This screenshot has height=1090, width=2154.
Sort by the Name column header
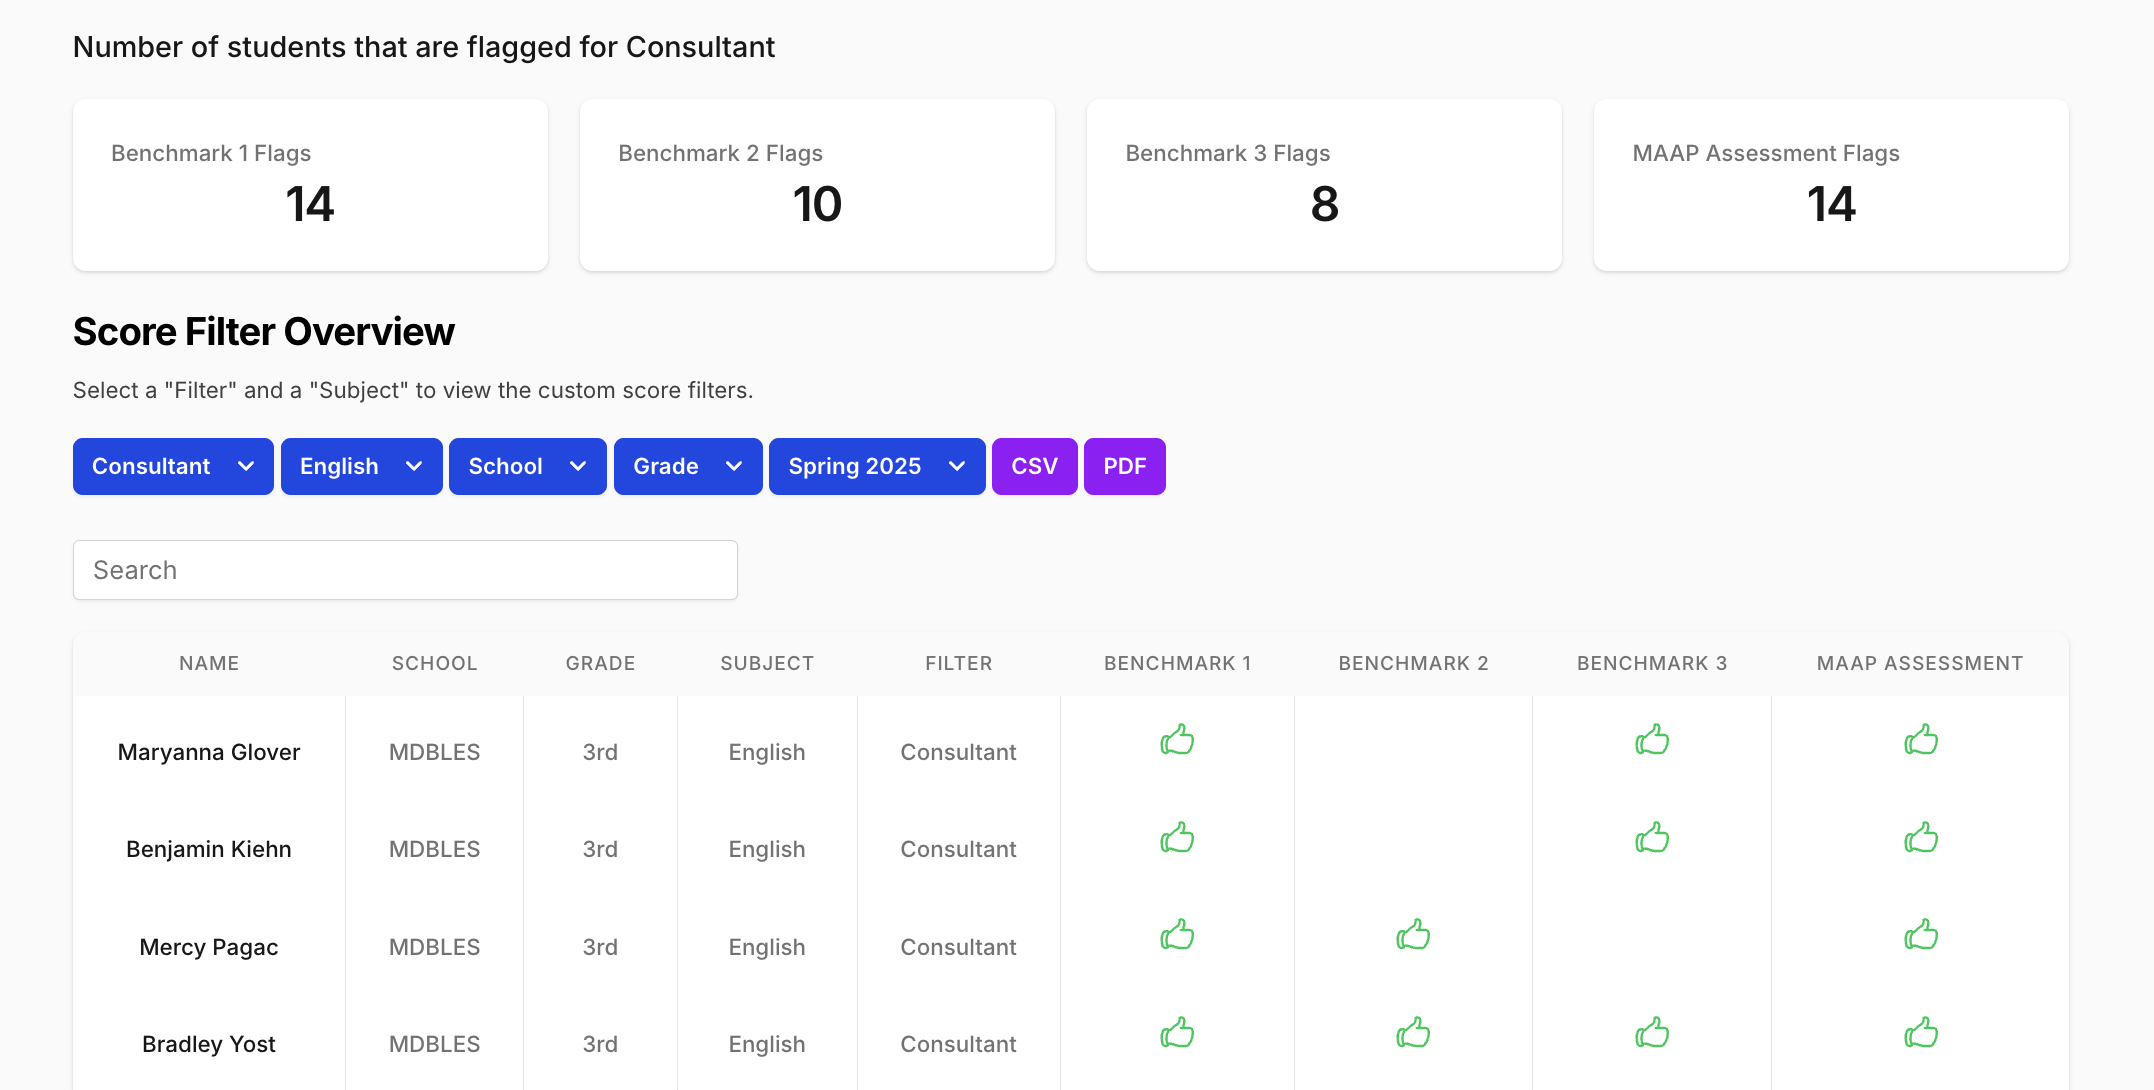tap(209, 663)
